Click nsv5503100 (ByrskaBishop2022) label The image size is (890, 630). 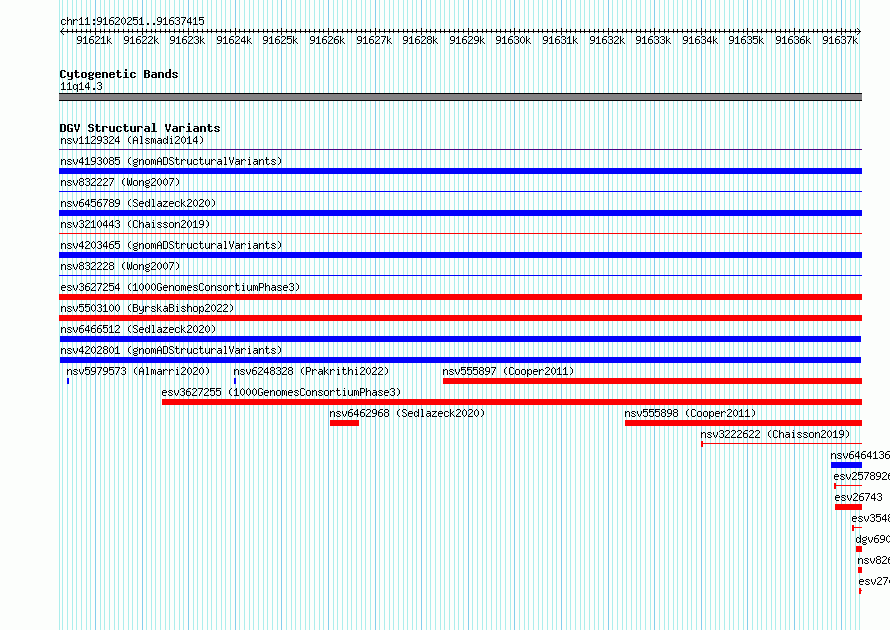tap(147, 308)
